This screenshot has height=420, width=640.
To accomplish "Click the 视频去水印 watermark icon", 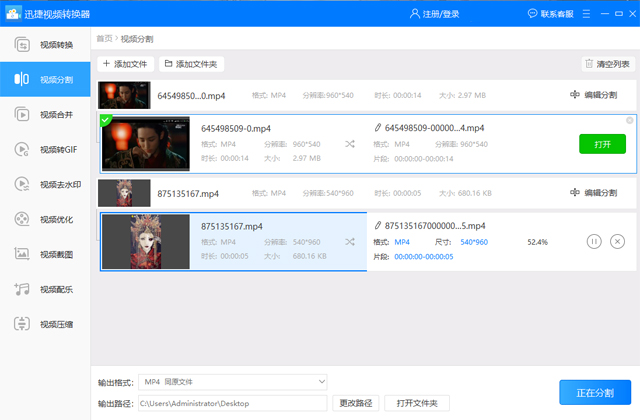I will click(22, 184).
